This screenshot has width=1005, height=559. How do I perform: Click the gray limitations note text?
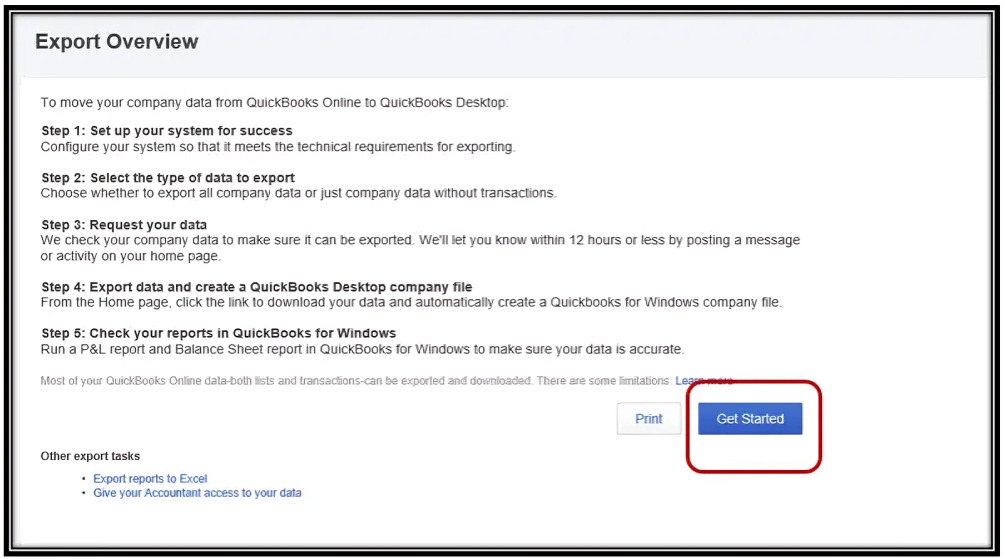click(355, 381)
